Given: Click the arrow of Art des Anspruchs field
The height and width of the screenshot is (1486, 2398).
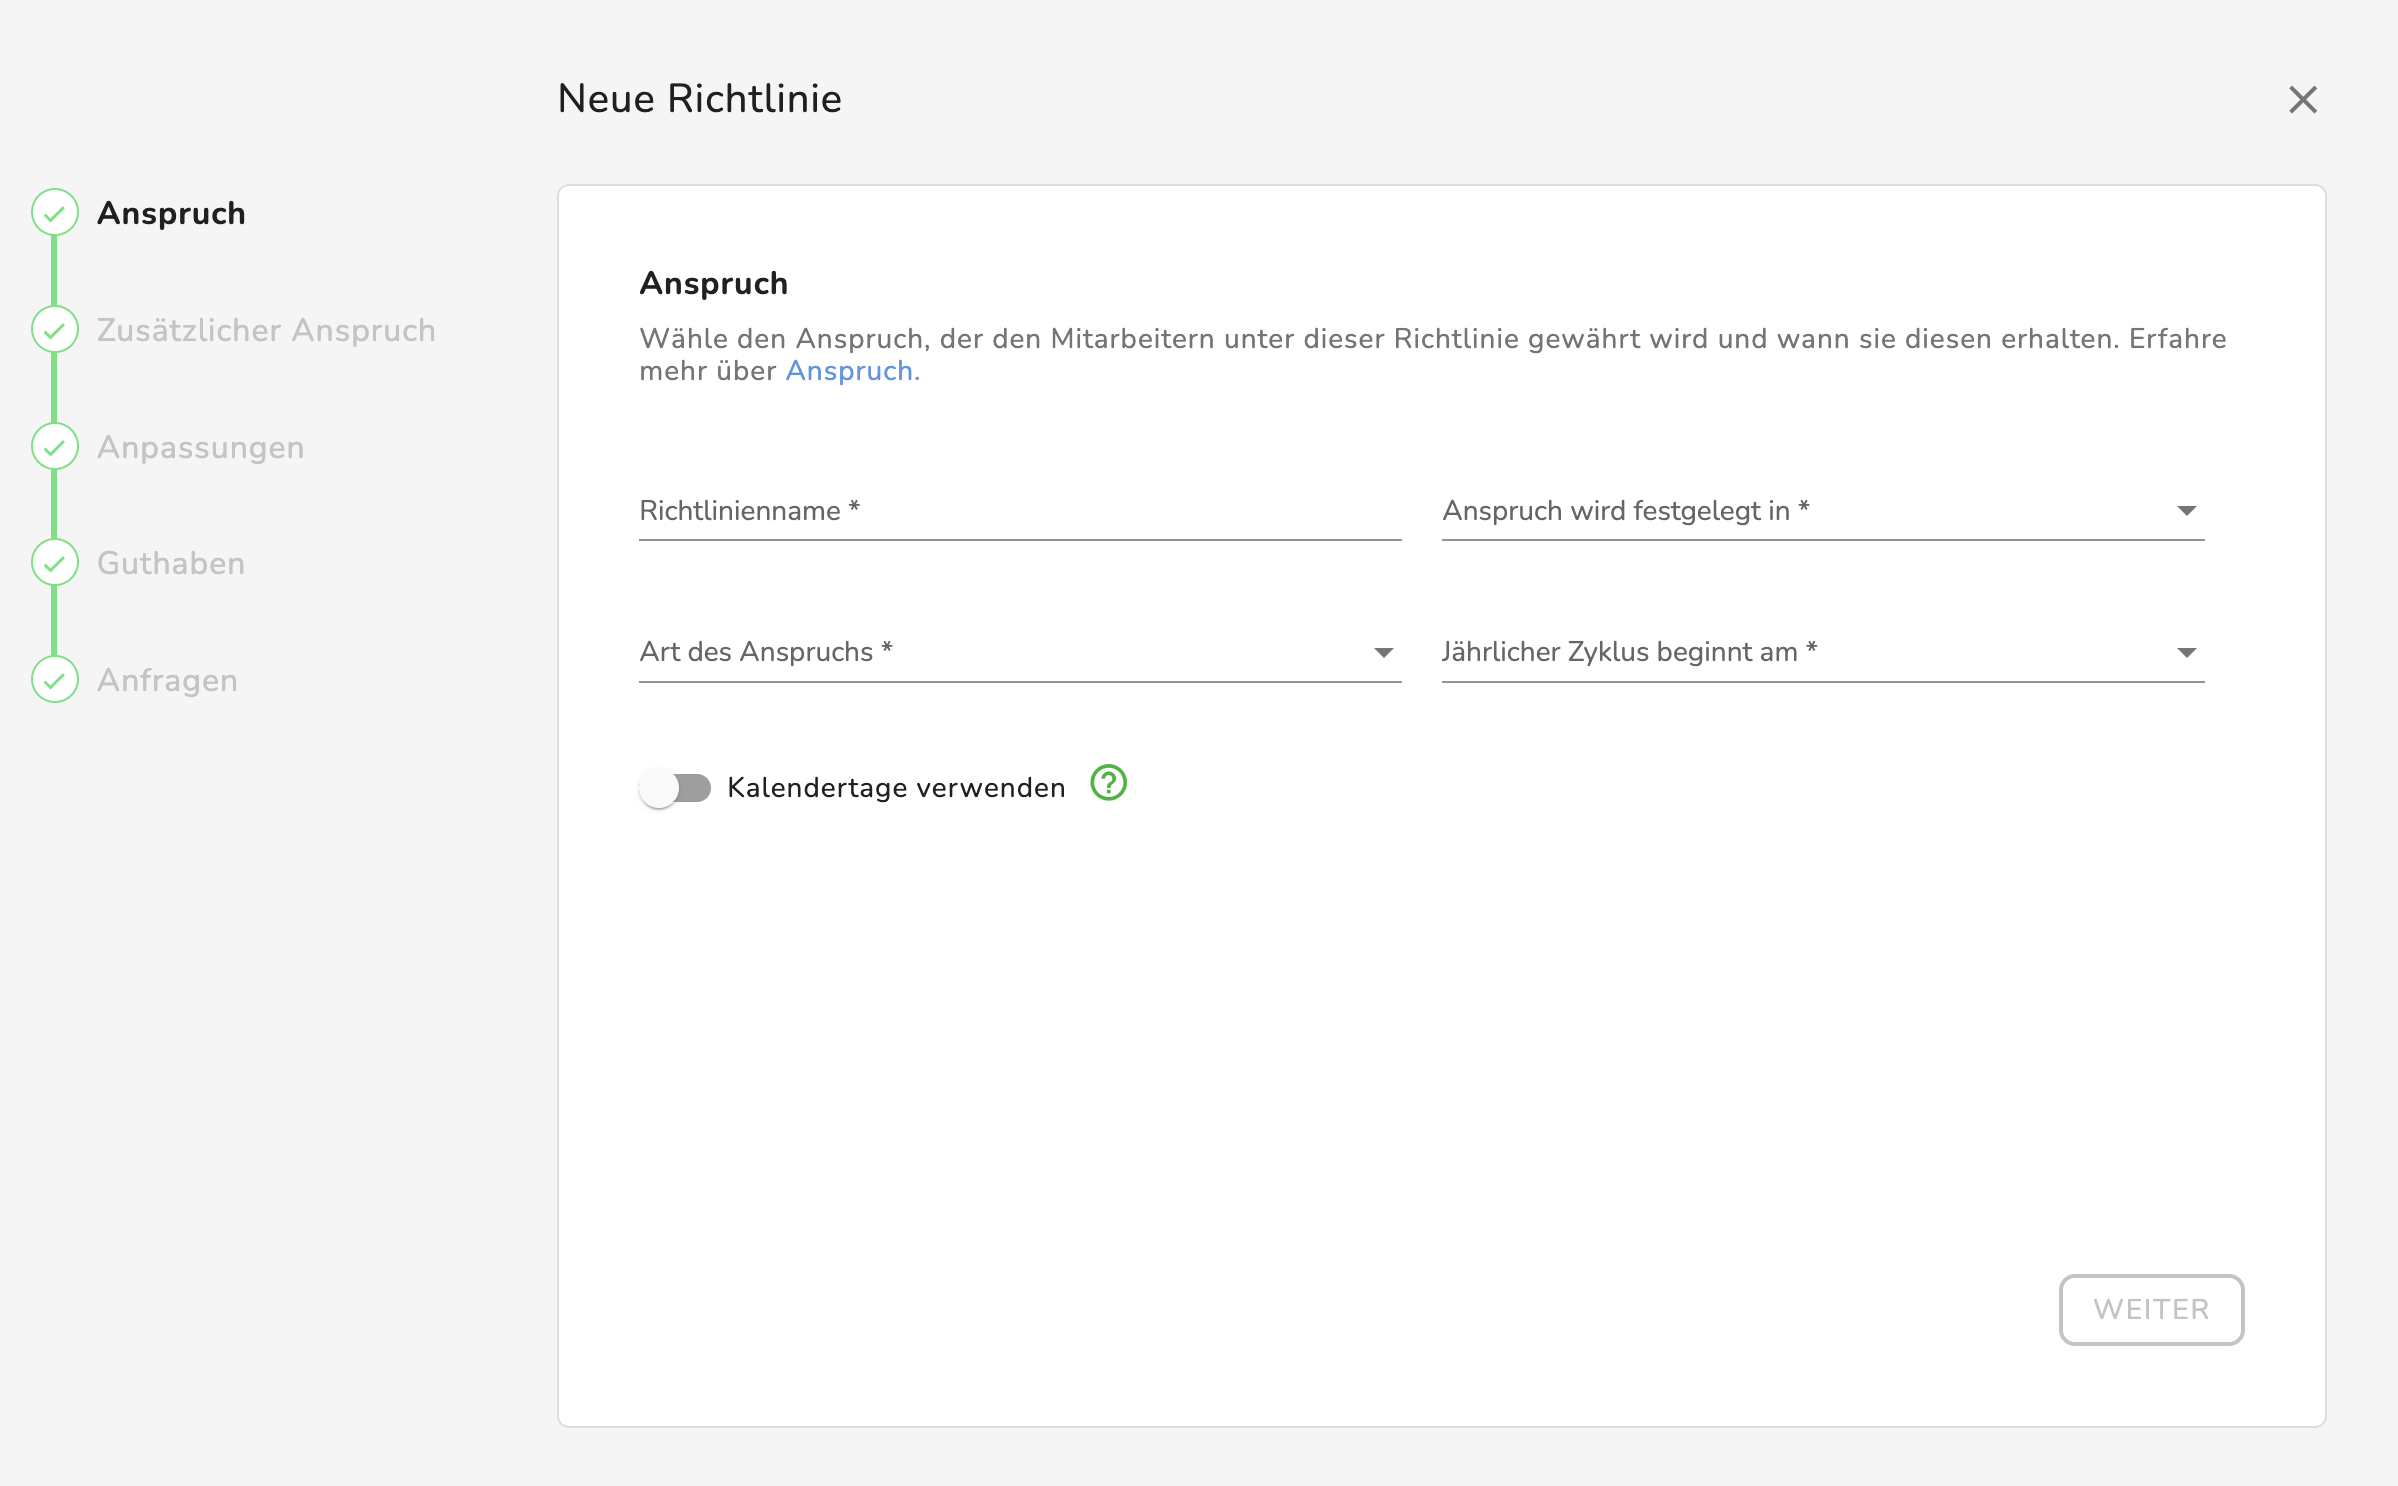Looking at the screenshot, I should (x=1383, y=653).
